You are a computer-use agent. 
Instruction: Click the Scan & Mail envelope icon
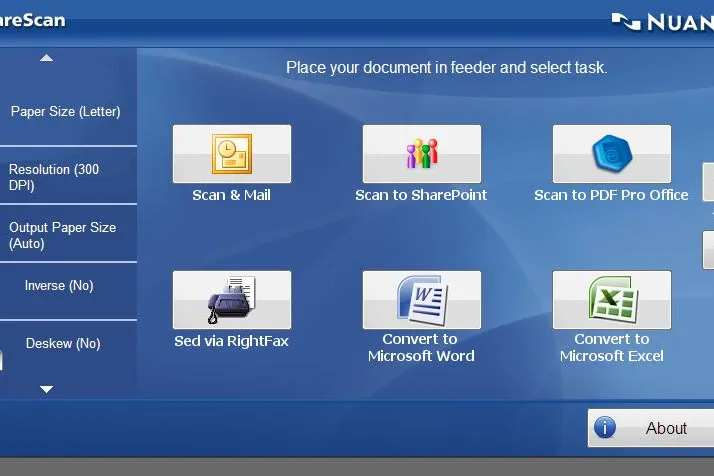click(232, 154)
